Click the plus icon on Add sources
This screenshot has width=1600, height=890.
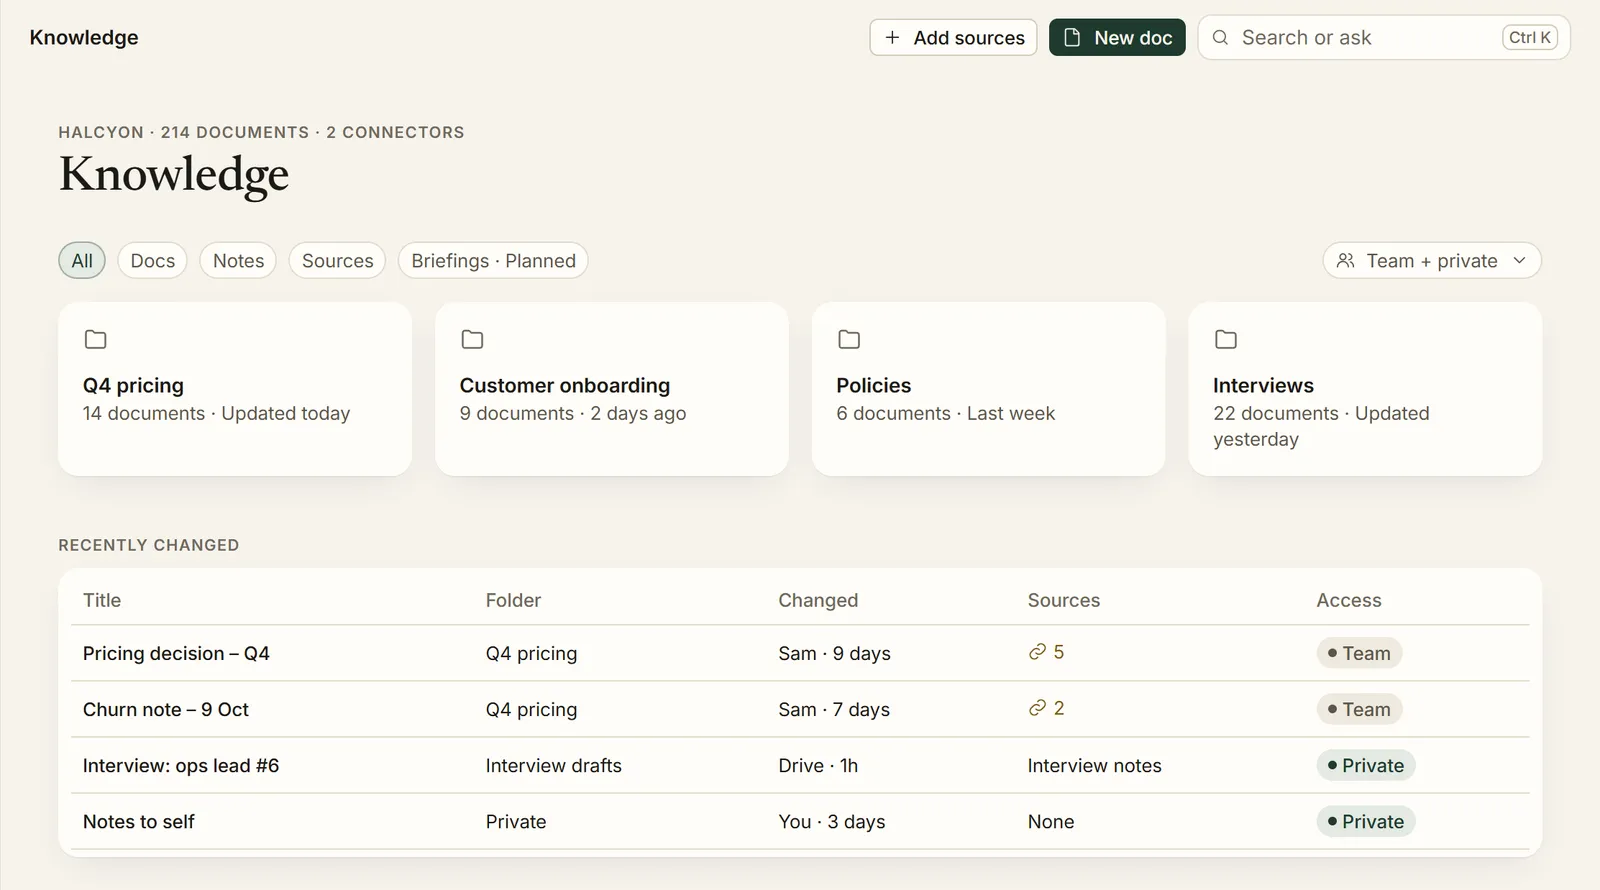coord(892,38)
